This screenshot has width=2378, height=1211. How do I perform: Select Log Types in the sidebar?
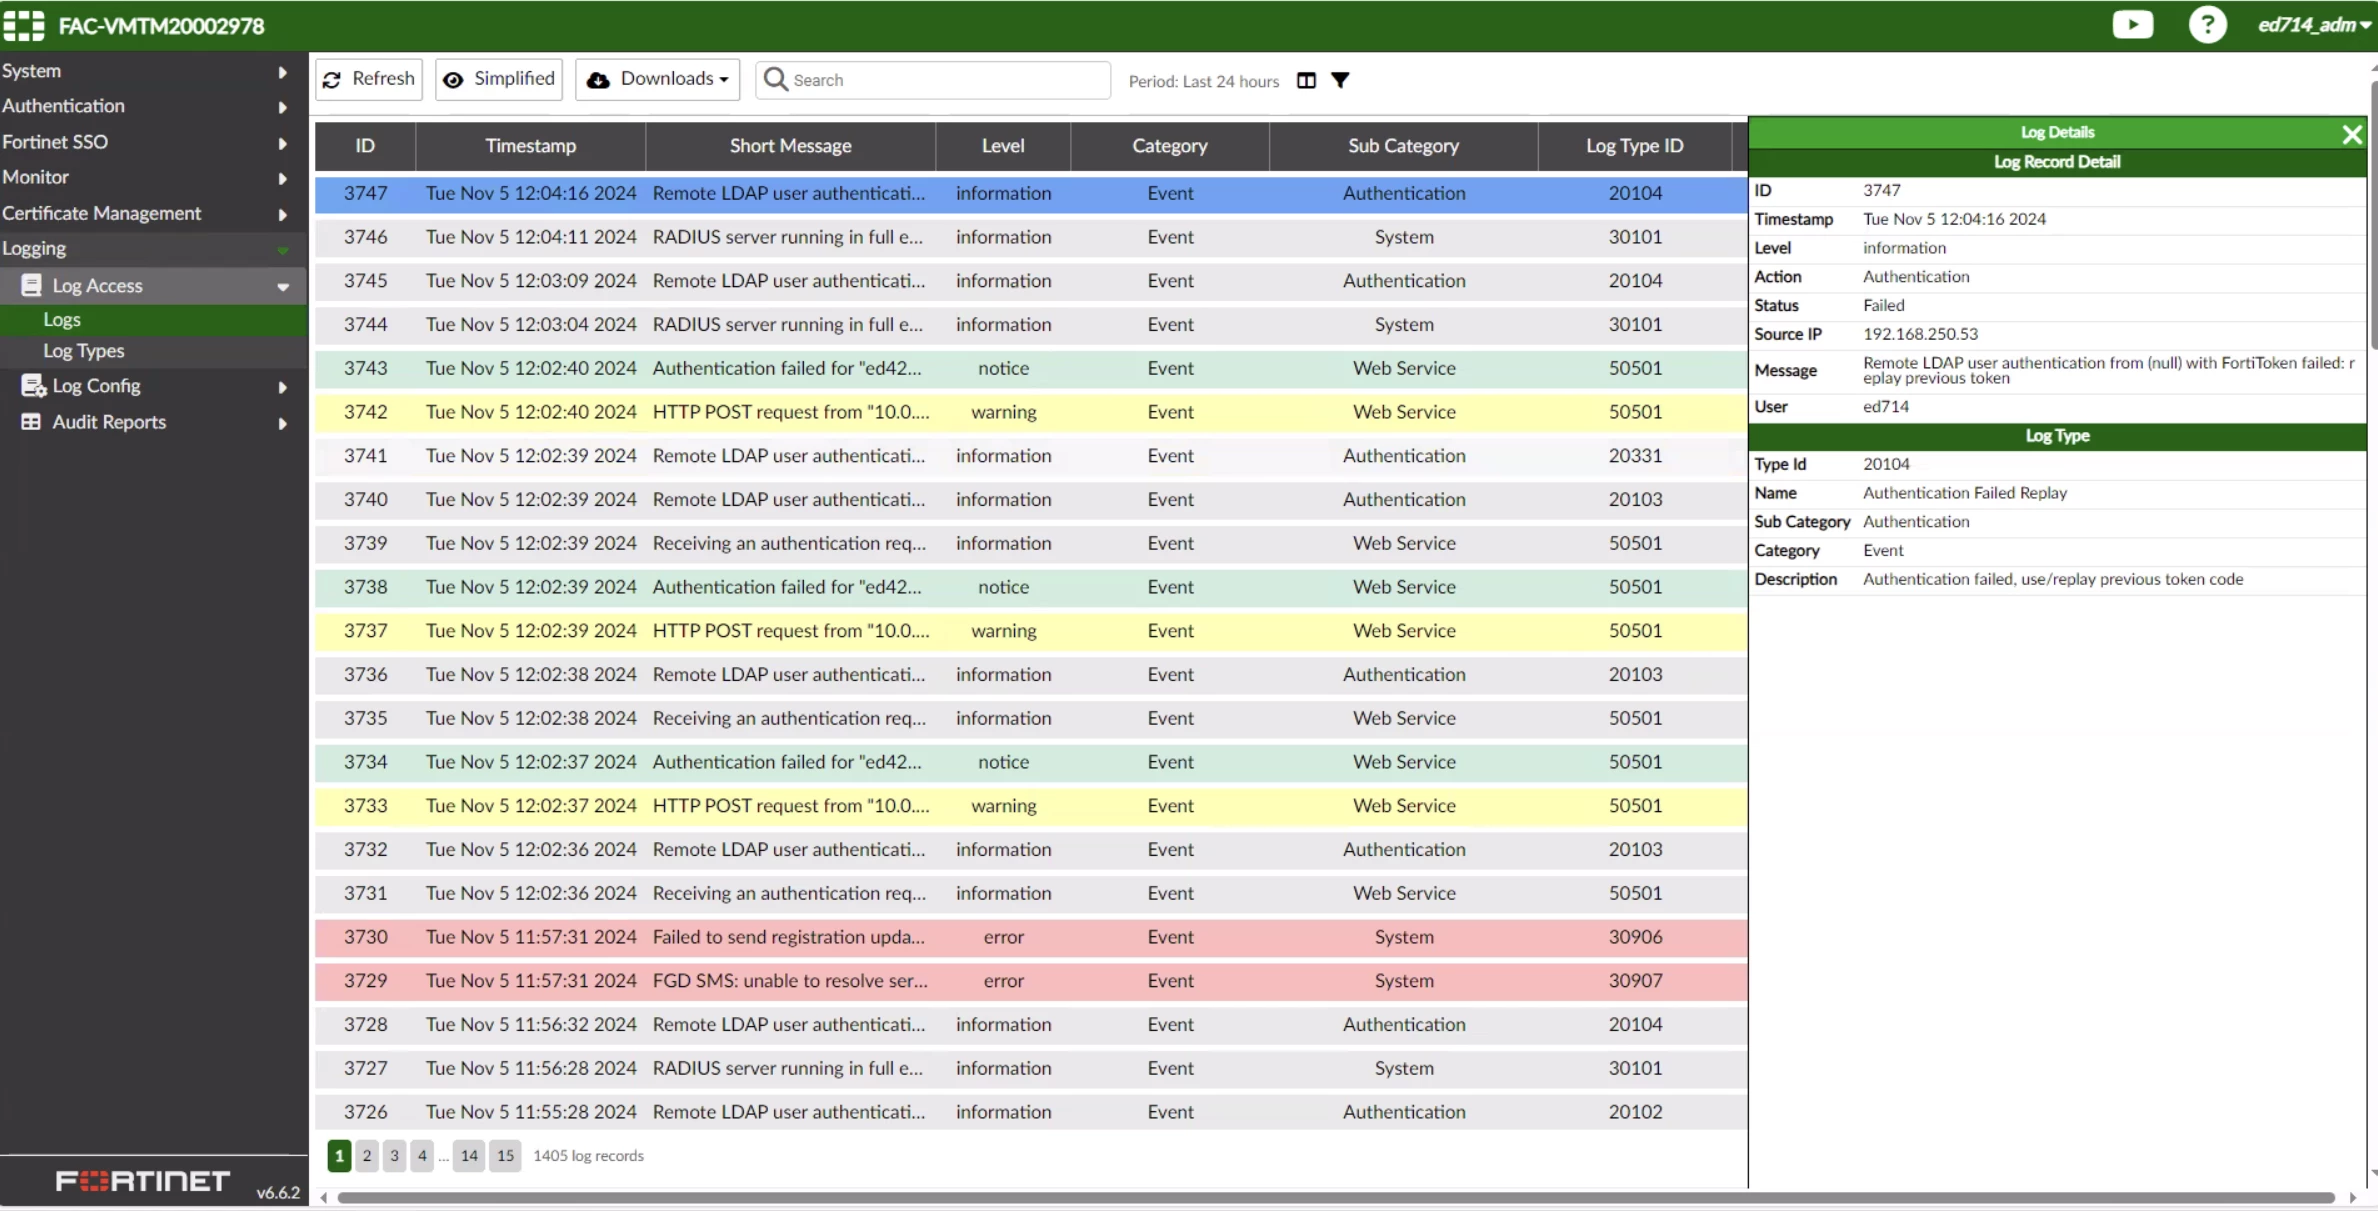click(x=153, y=351)
